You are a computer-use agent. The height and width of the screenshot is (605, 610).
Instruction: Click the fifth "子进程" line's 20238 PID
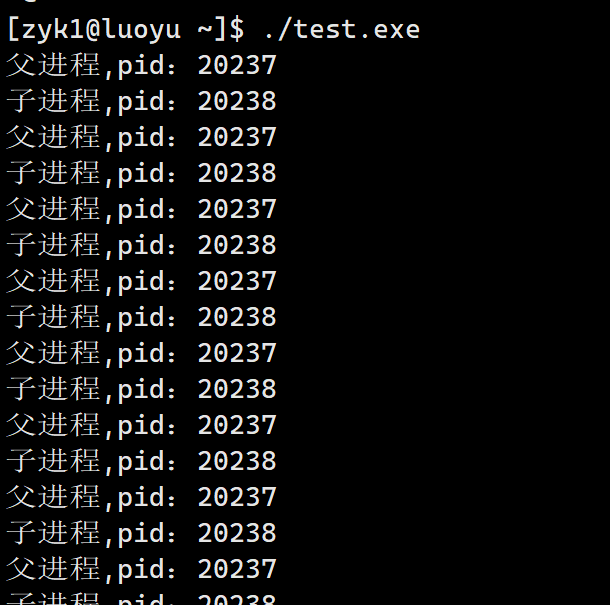(237, 389)
